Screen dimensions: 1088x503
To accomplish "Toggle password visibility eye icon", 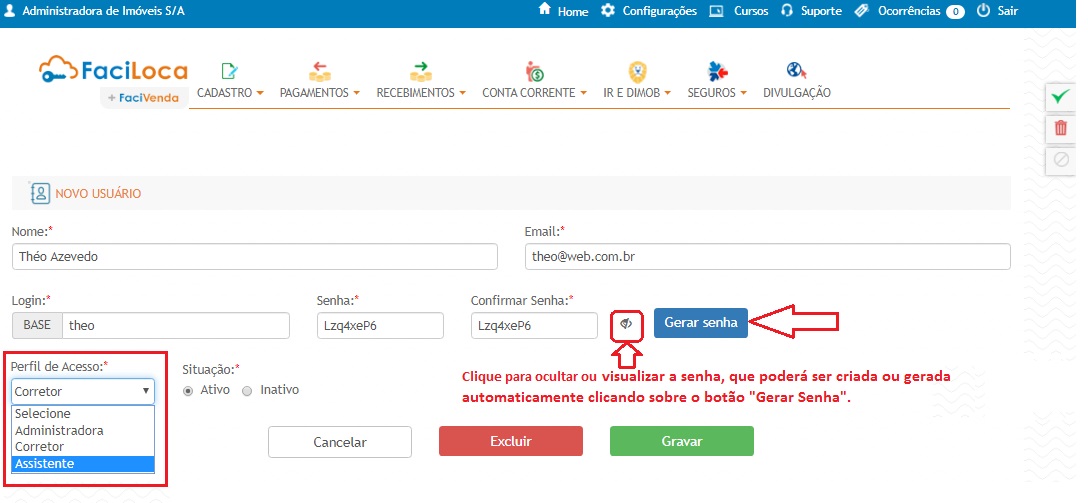I will tap(626, 324).
